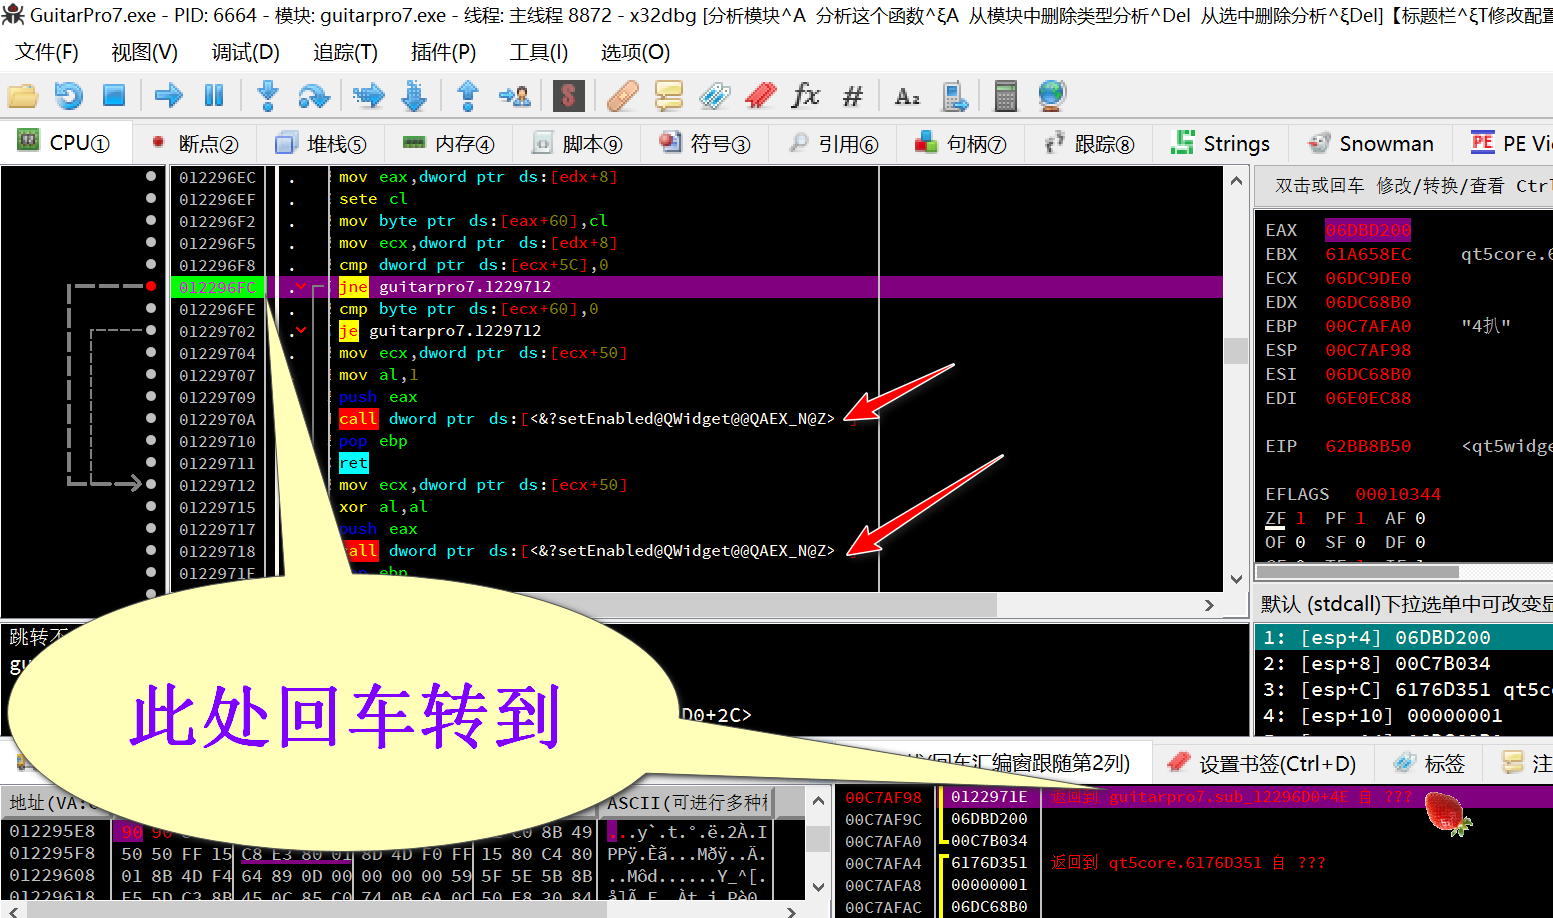Open the 视图(V) menu
The image size is (1553, 918).
coord(145,52)
